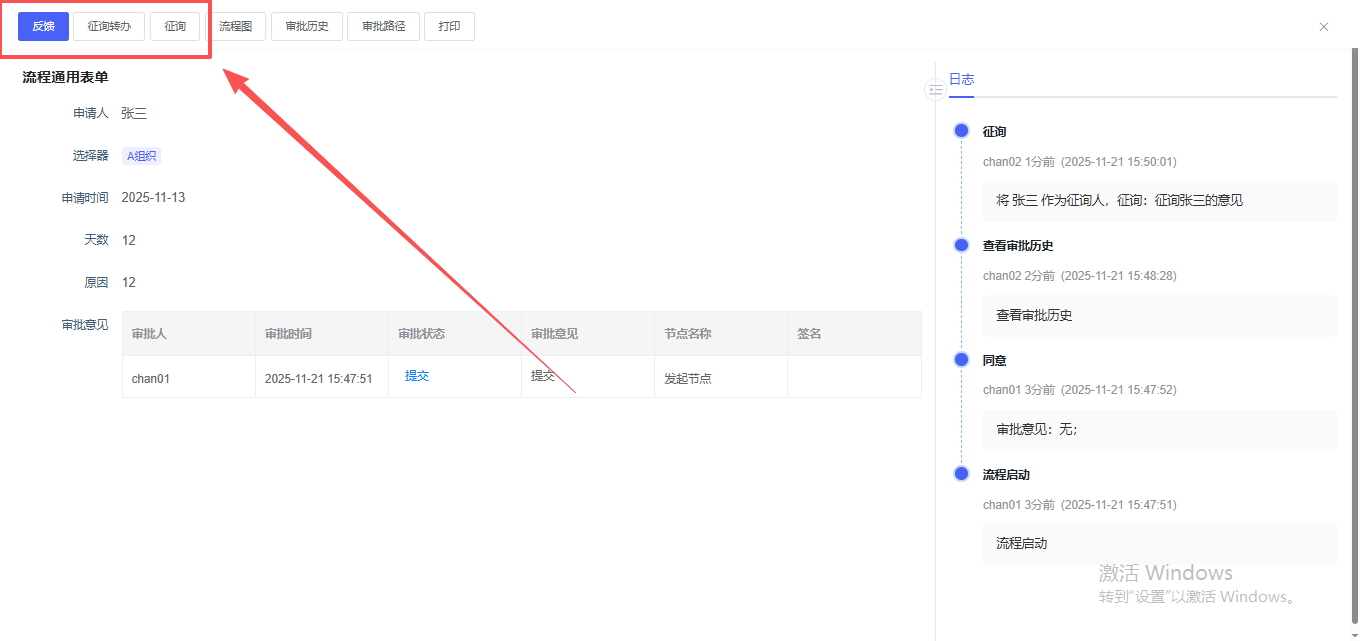Image resolution: width=1360 pixels, height=641 pixels.
Task: Click the timeline dot beside 同意
Action: (x=962, y=360)
